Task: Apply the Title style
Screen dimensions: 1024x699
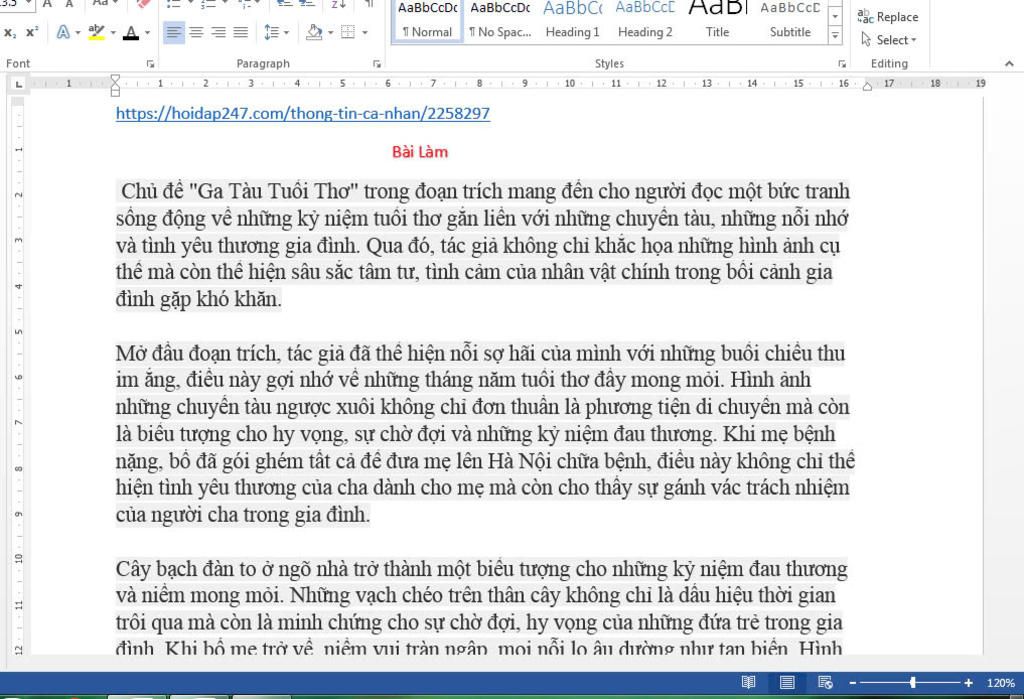Action: [x=717, y=20]
